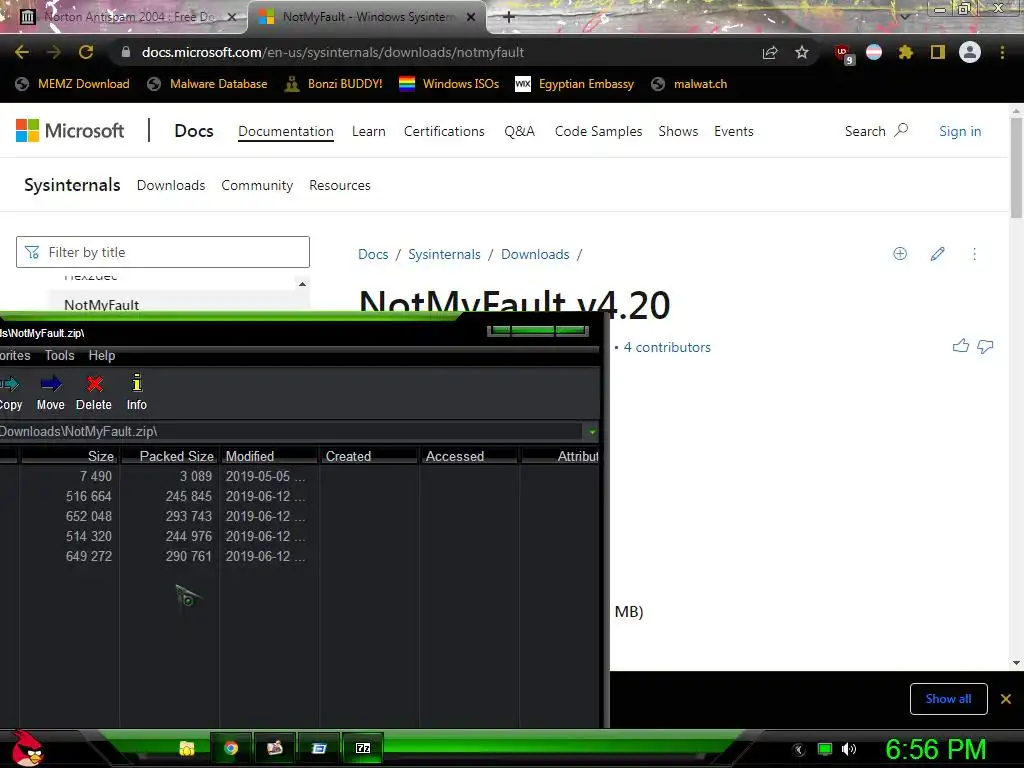Viewport: 1024px width, 768px height.
Task: Open the Learn nav item
Action: 368,131
